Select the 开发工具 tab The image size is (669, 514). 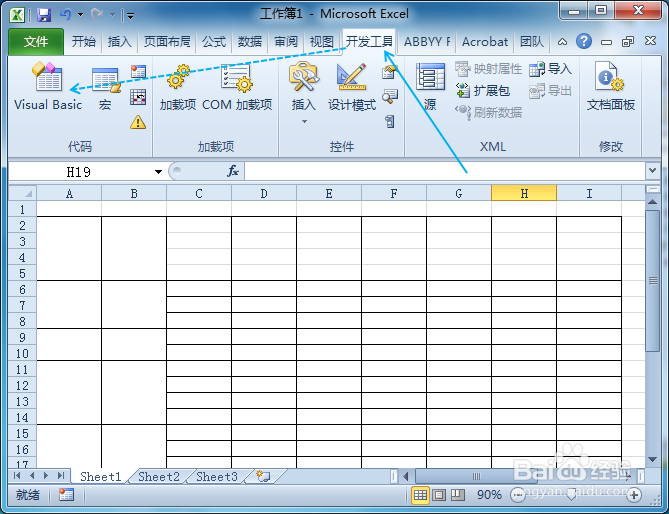pos(369,41)
